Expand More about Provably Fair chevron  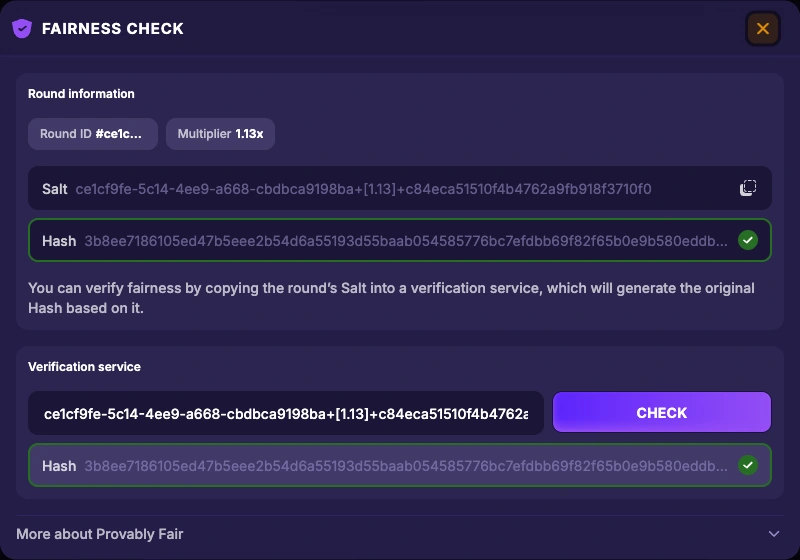[774, 534]
